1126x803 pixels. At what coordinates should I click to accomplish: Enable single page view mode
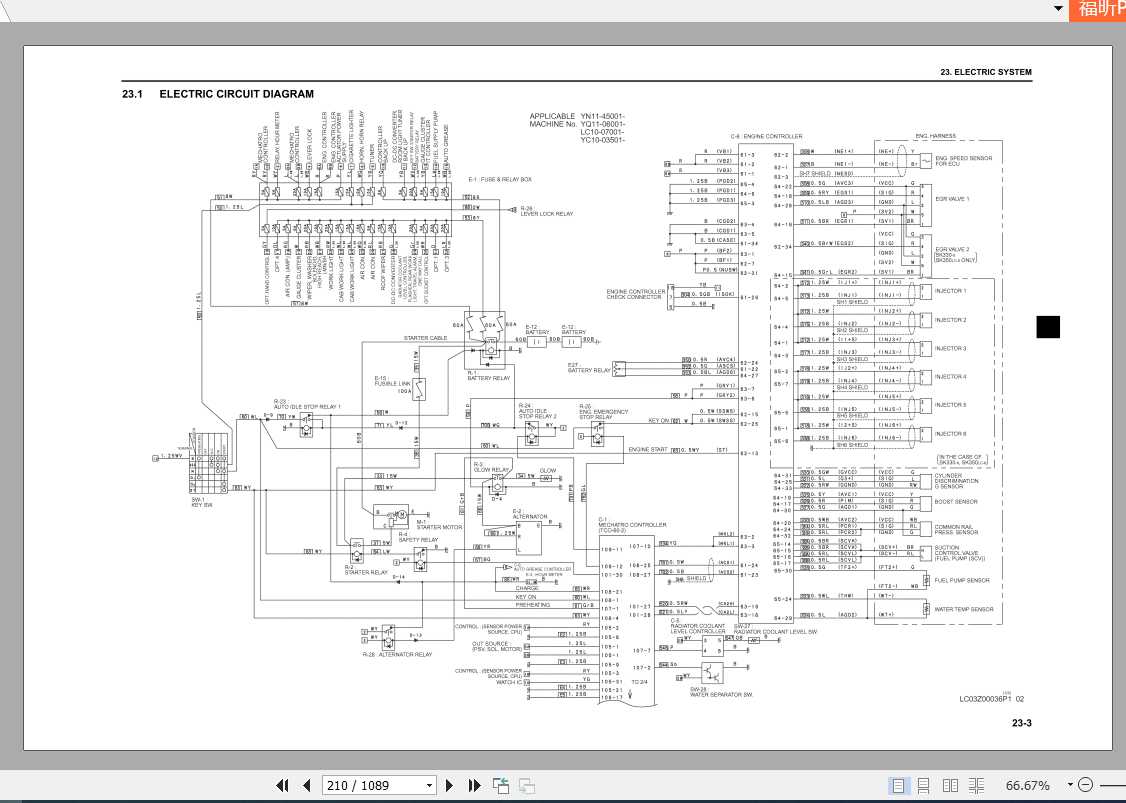pyautogui.click(x=899, y=785)
